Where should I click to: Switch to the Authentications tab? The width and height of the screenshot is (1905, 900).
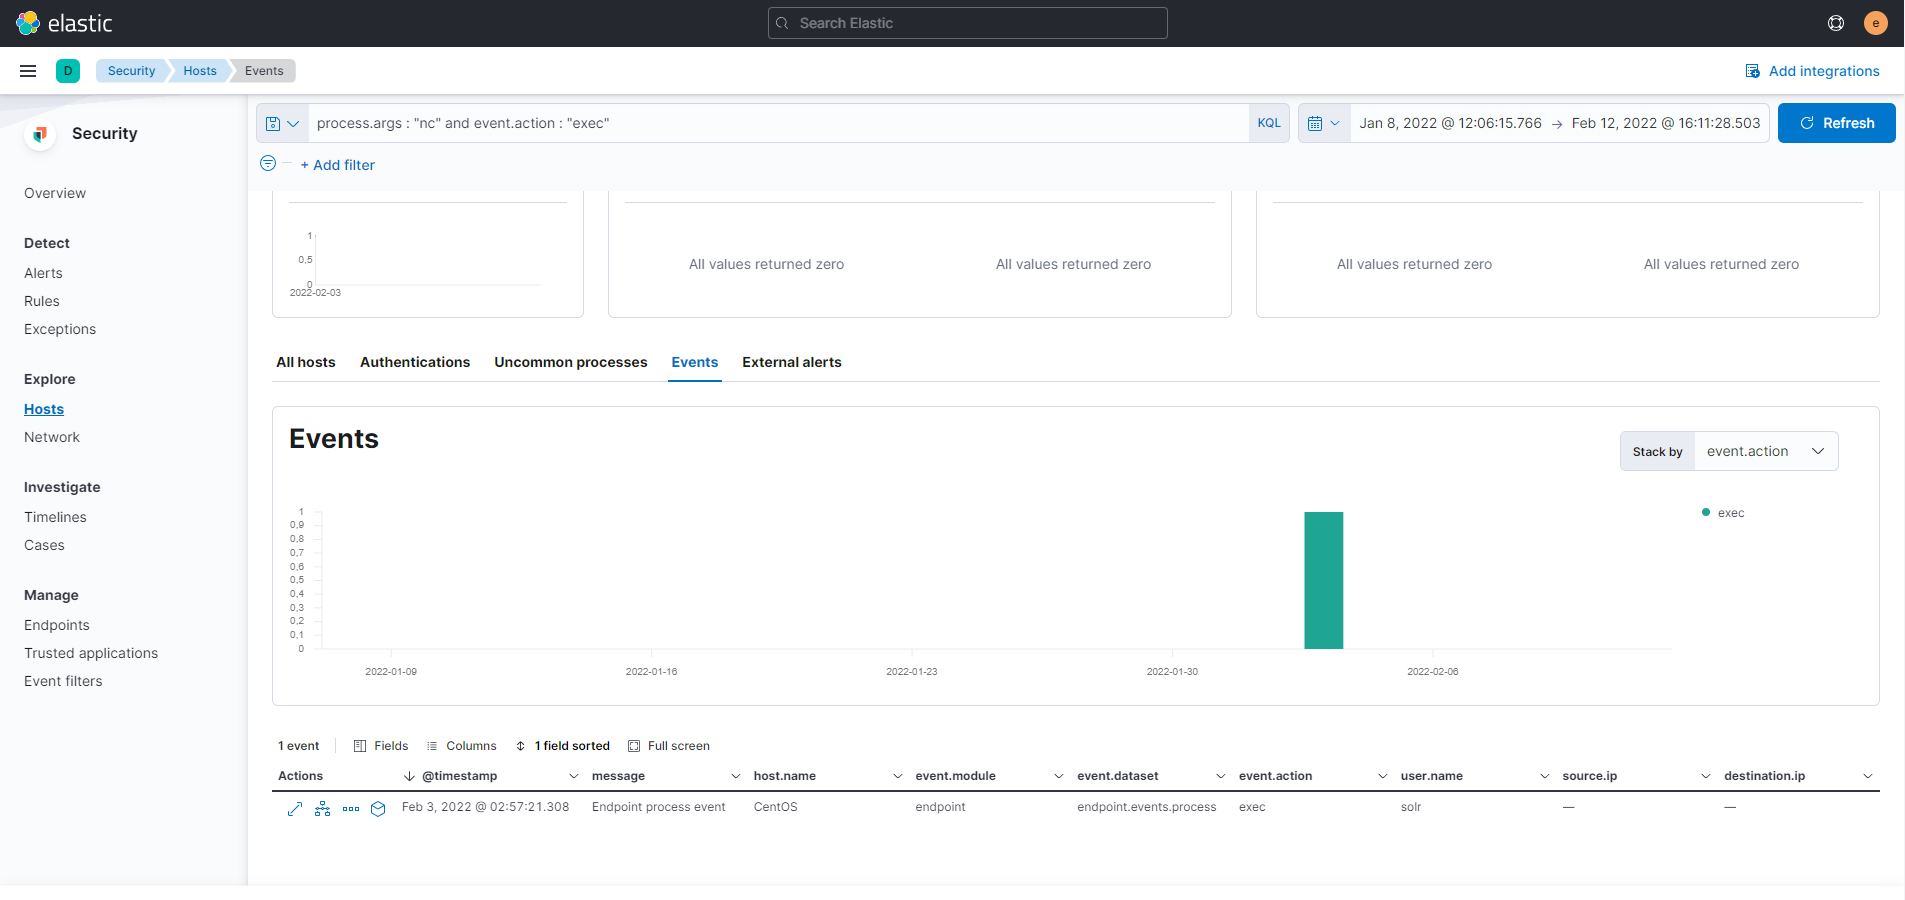(414, 362)
